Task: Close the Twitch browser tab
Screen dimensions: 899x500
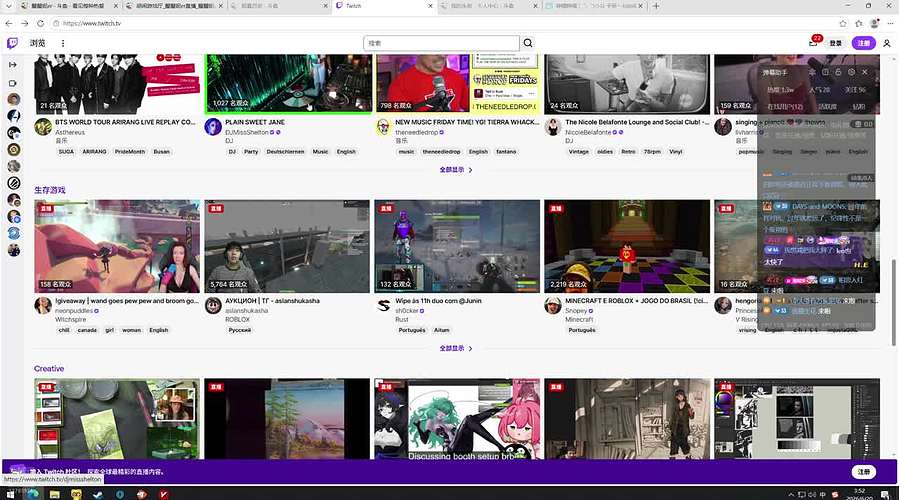Action: click(431, 6)
